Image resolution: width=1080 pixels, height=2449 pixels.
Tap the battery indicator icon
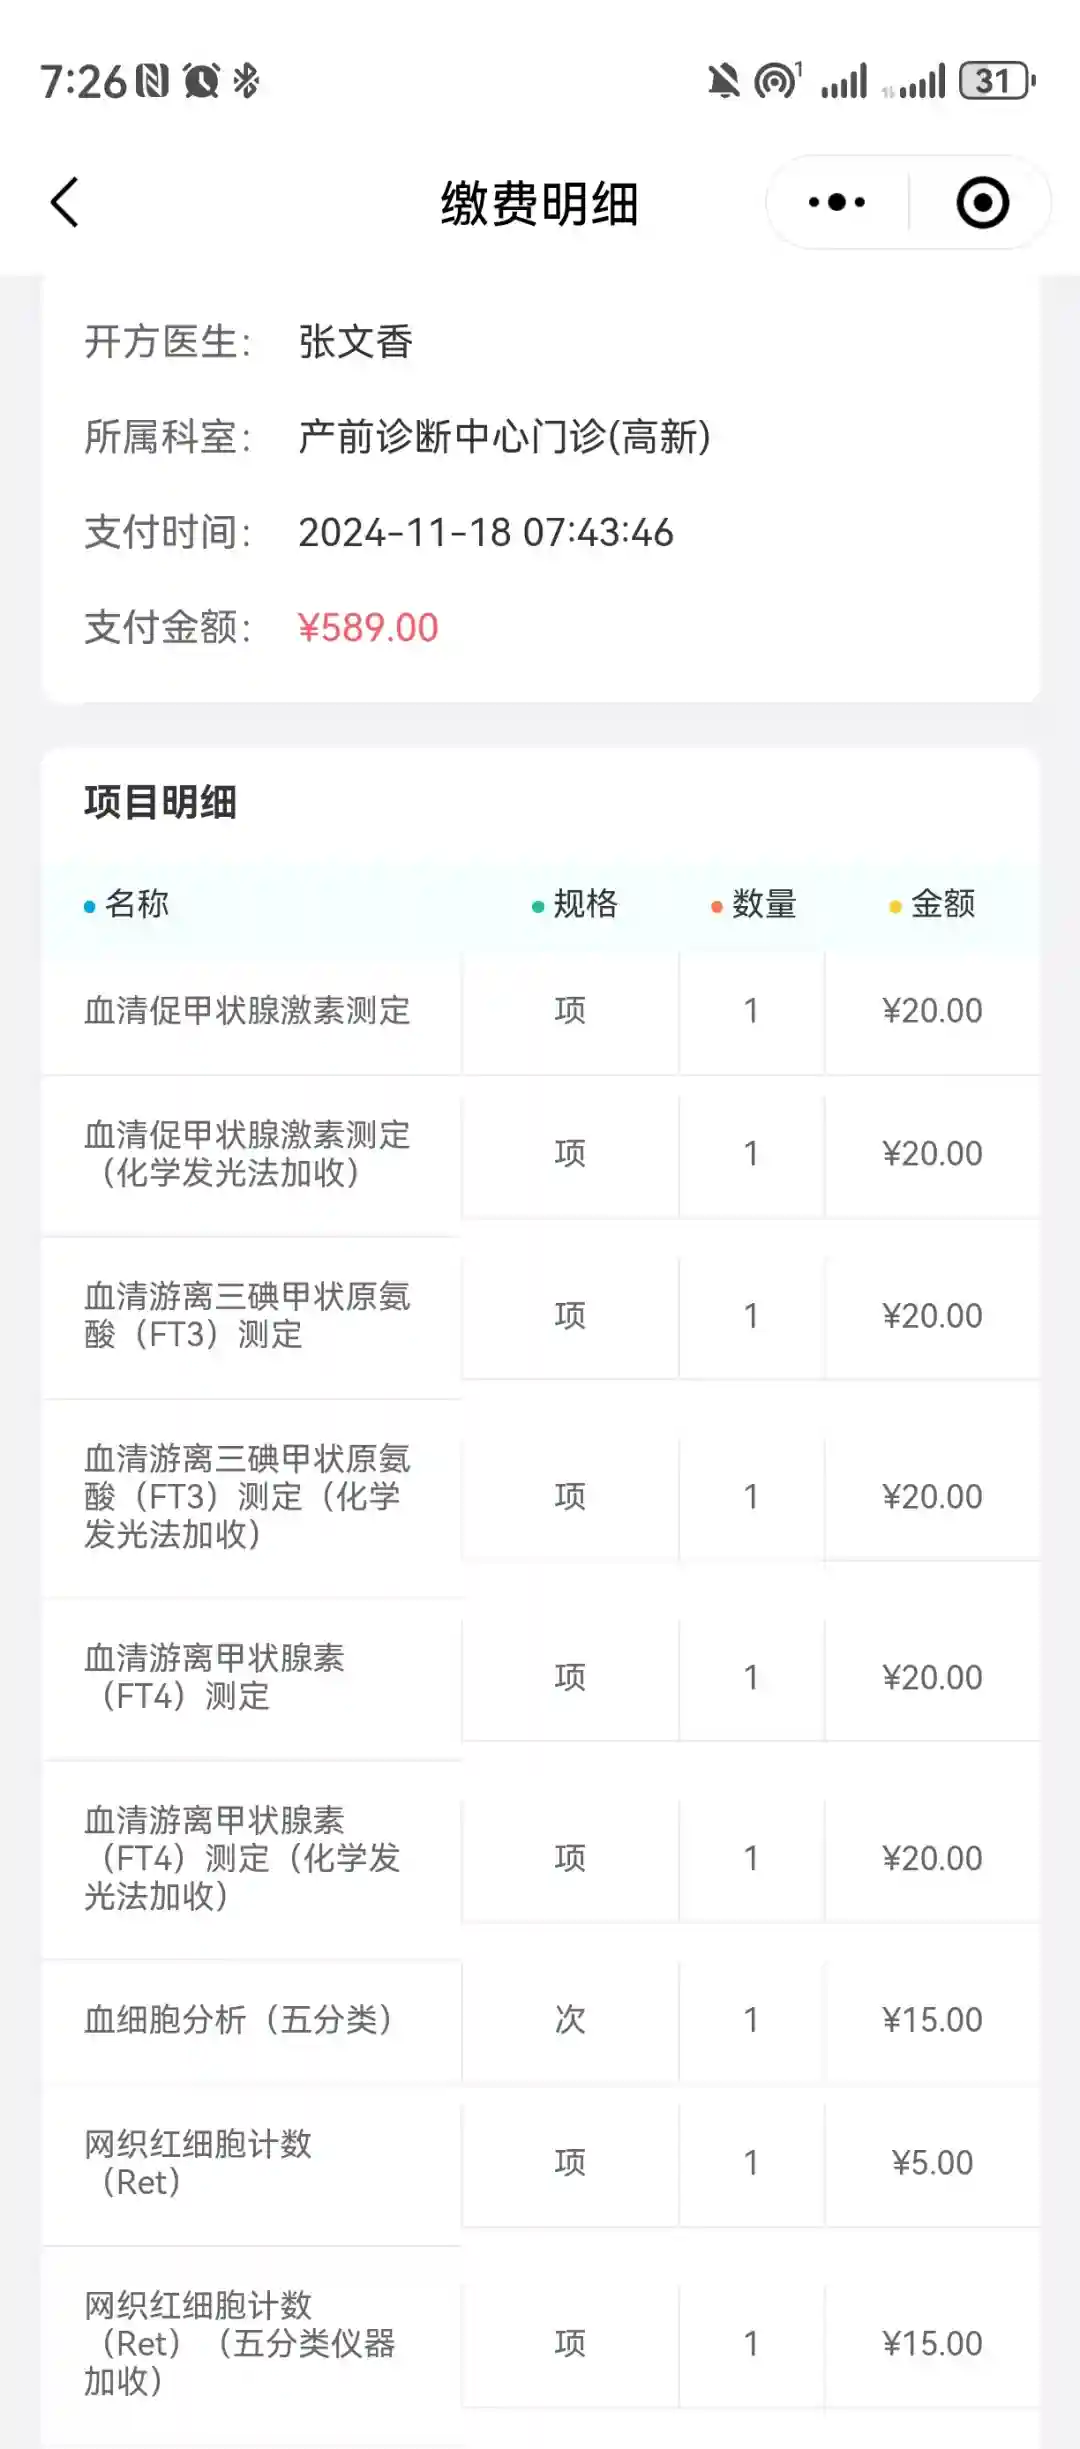996,81
